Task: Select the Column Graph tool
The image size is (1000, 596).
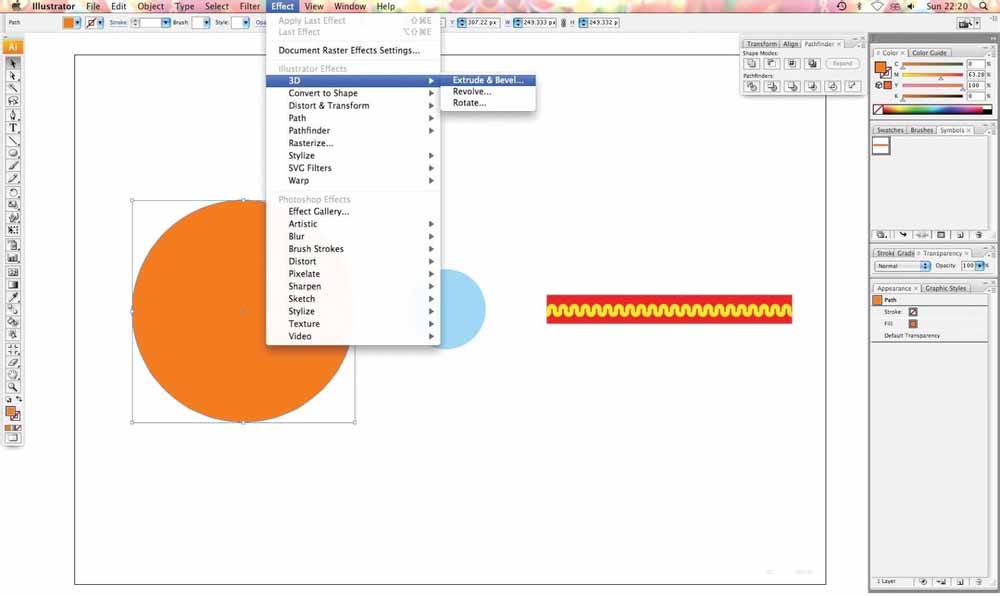Action: coord(13,258)
